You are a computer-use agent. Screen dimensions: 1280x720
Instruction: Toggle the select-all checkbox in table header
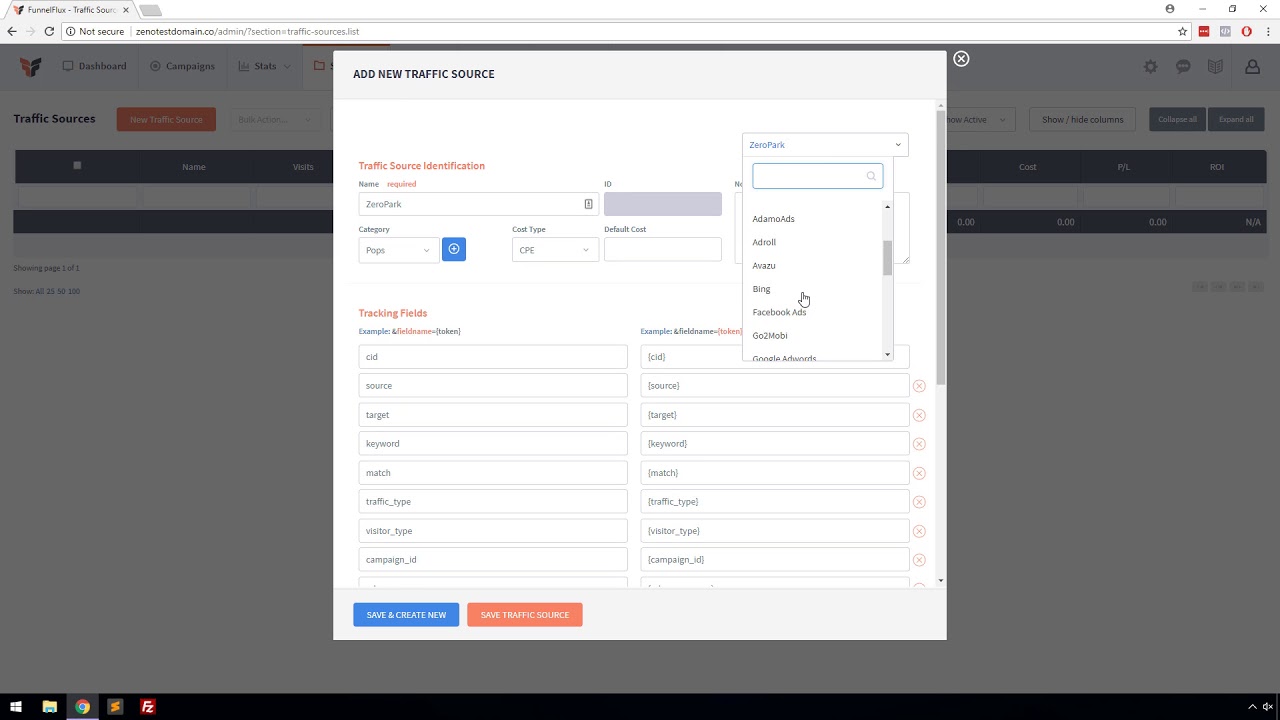[x=77, y=165]
